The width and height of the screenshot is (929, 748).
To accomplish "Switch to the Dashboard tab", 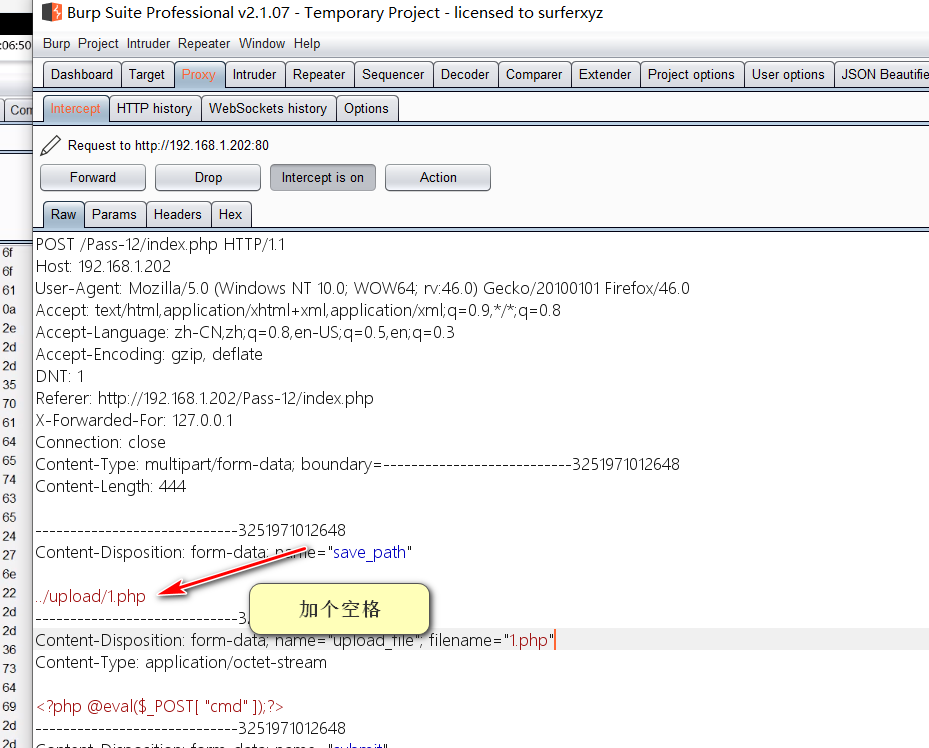I will click(82, 75).
